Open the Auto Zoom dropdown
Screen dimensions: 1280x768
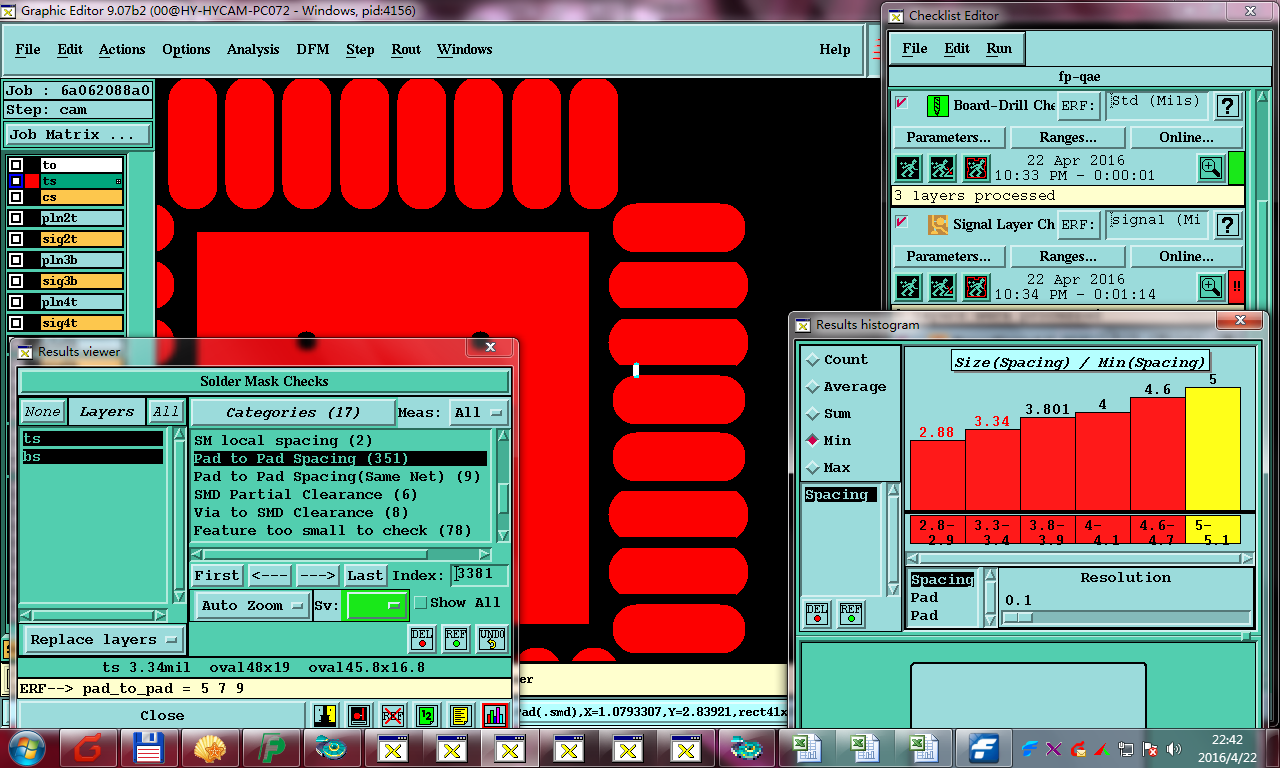pyautogui.click(x=254, y=606)
